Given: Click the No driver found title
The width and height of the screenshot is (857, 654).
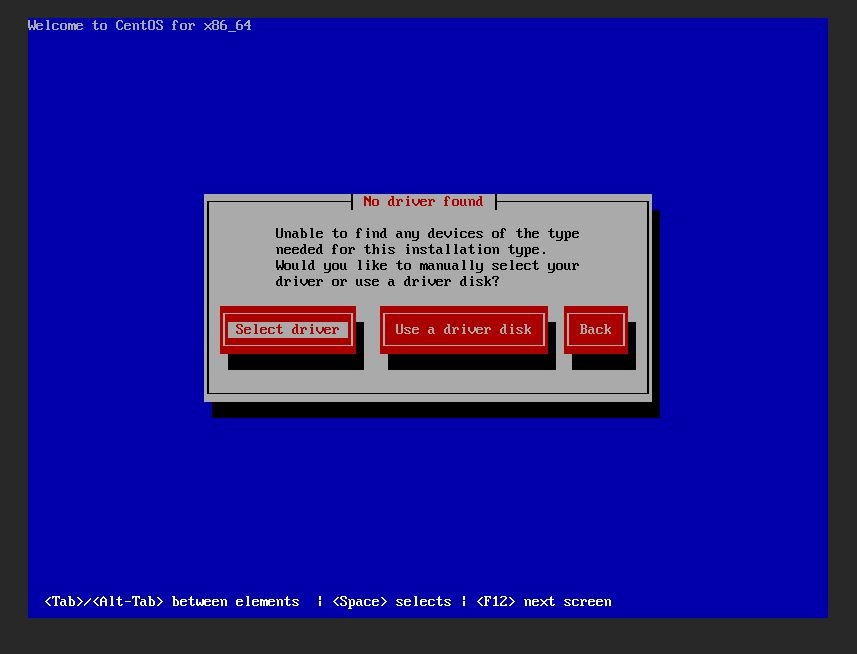Looking at the screenshot, I should (x=423, y=202).
